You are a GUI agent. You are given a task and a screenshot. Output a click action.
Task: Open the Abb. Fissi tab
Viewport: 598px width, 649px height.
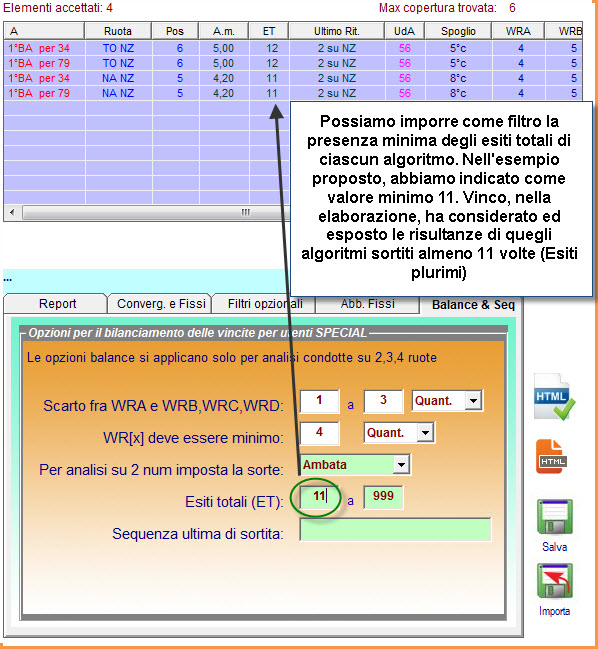pyautogui.click(x=367, y=304)
